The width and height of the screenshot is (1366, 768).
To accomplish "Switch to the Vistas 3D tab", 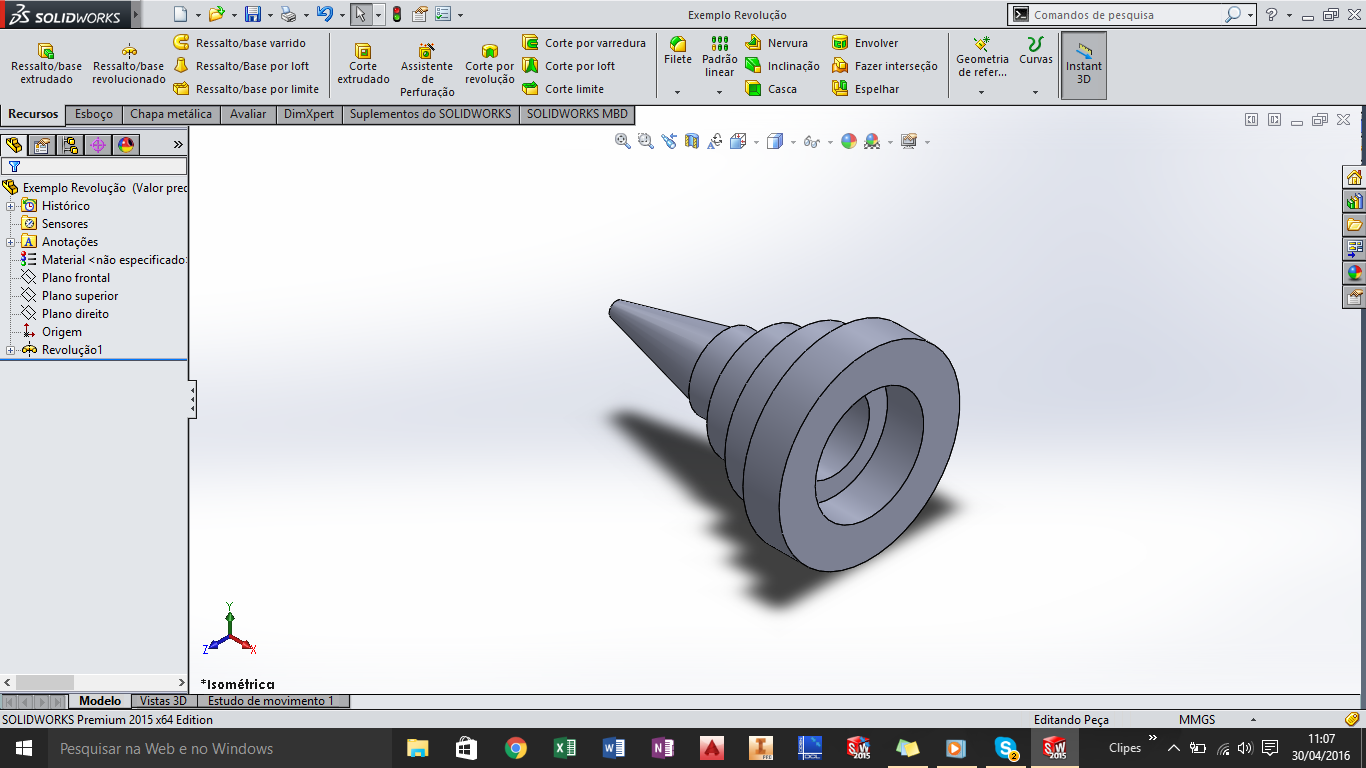I will coord(163,701).
